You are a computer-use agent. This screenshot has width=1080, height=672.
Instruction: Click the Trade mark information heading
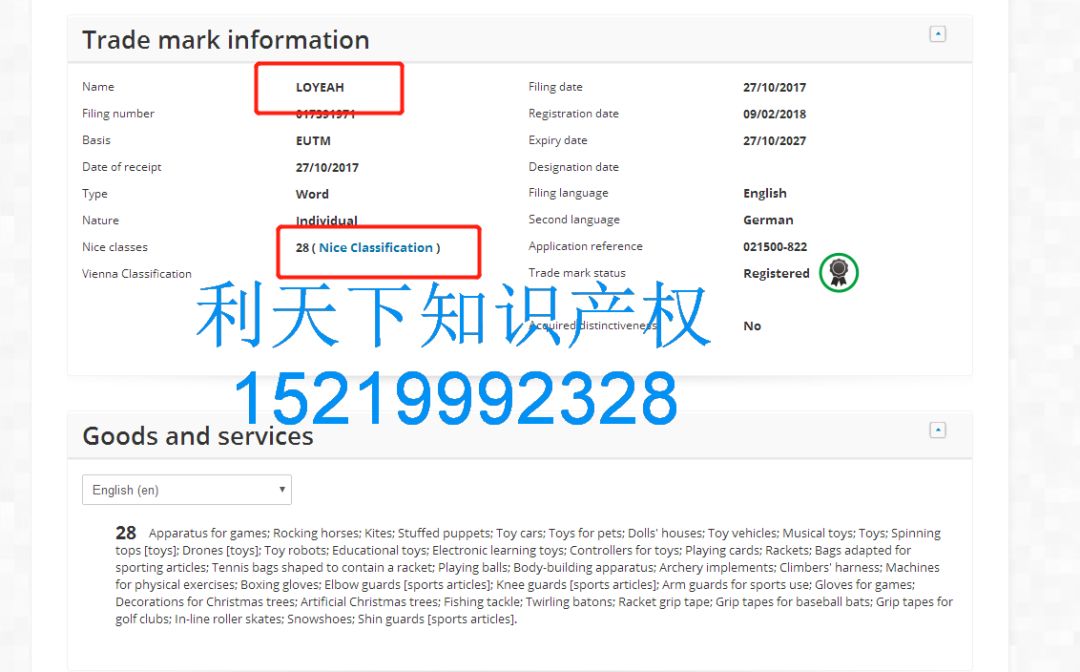pyautogui.click(x=226, y=40)
